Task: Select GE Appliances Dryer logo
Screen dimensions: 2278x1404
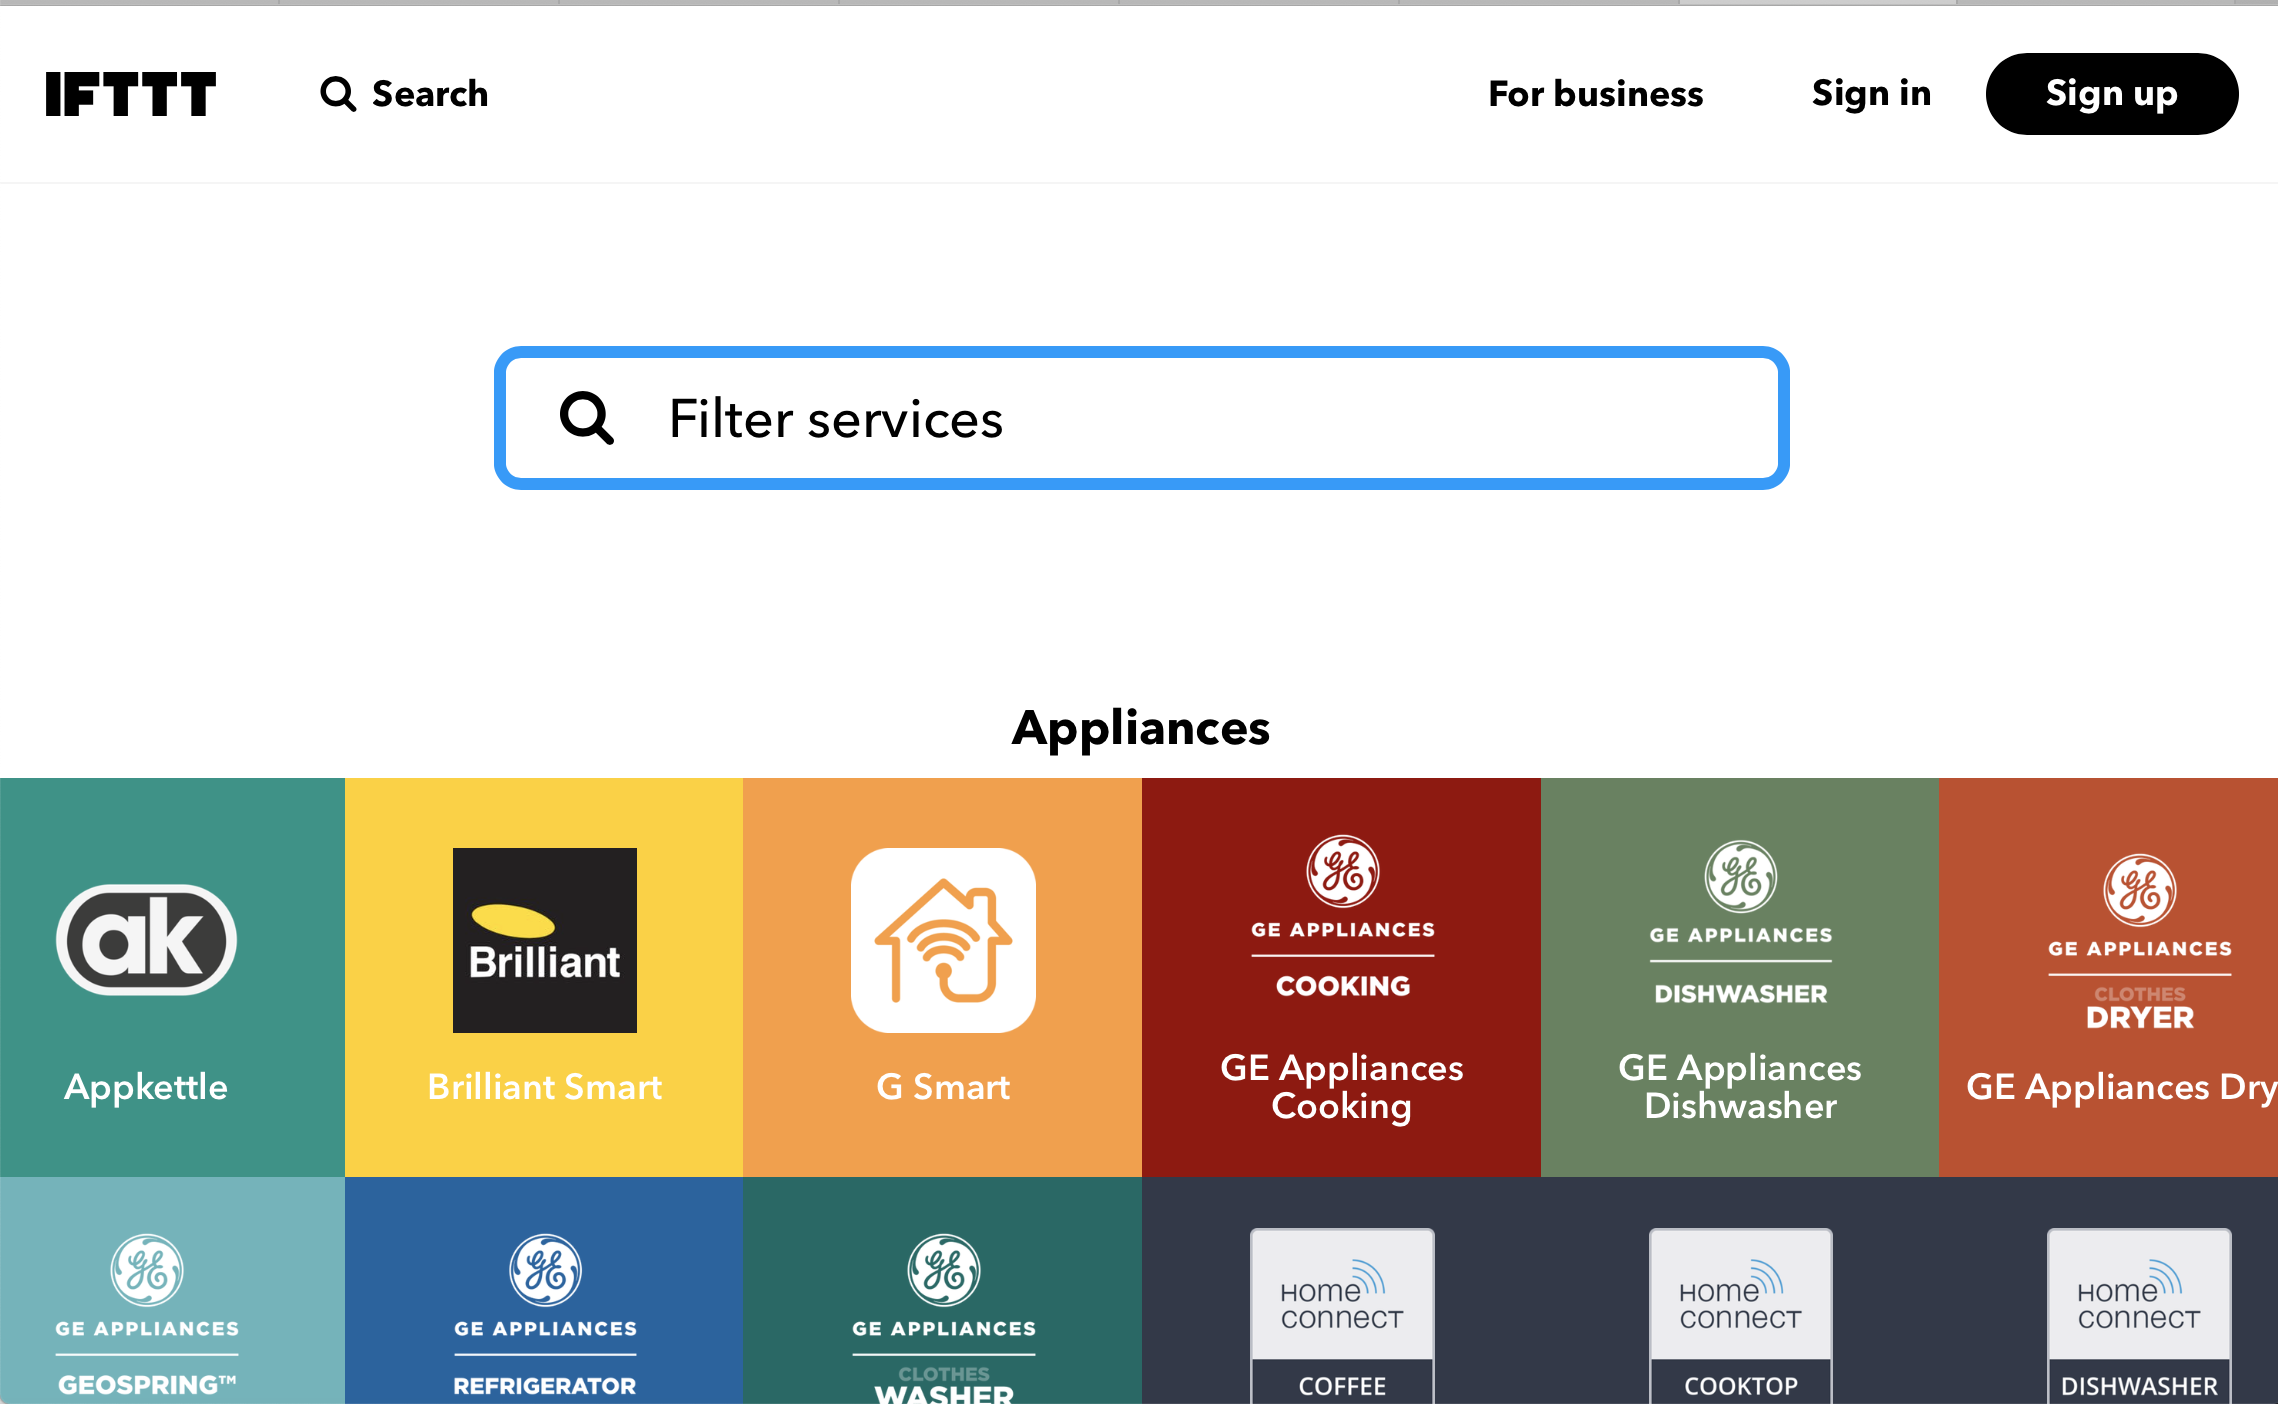Action: pyautogui.click(x=2139, y=942)
